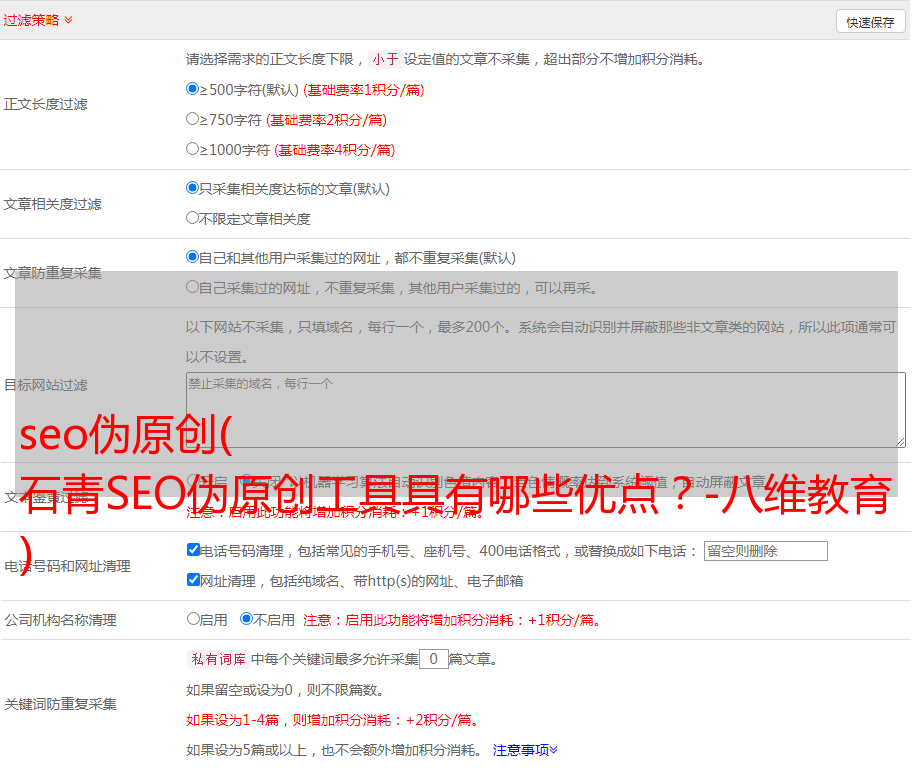
Task: Click the 私有词库 tag
Action: pos(218,659)
